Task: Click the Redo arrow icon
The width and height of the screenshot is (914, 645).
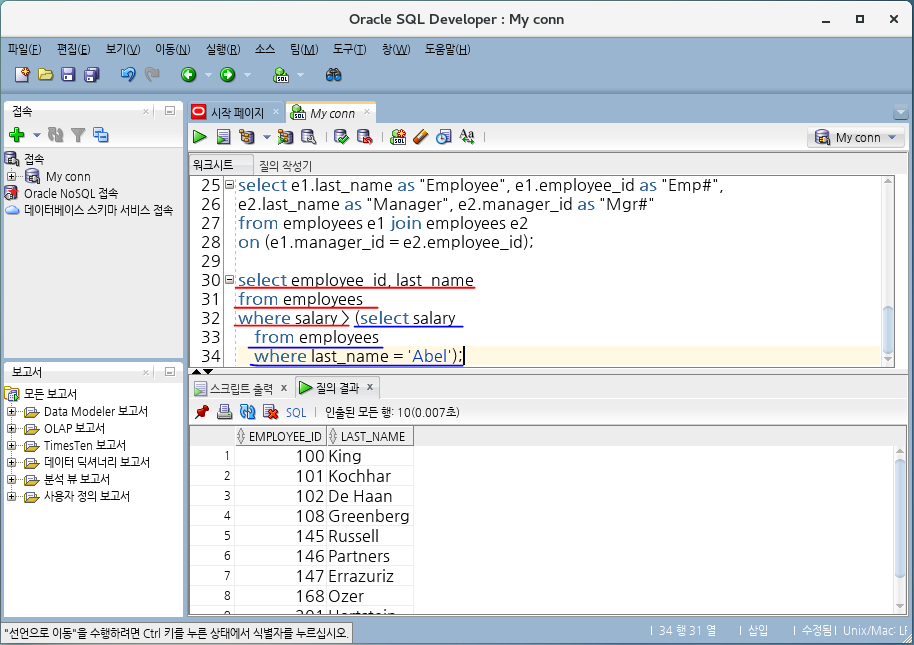Action: pos(152,75)
